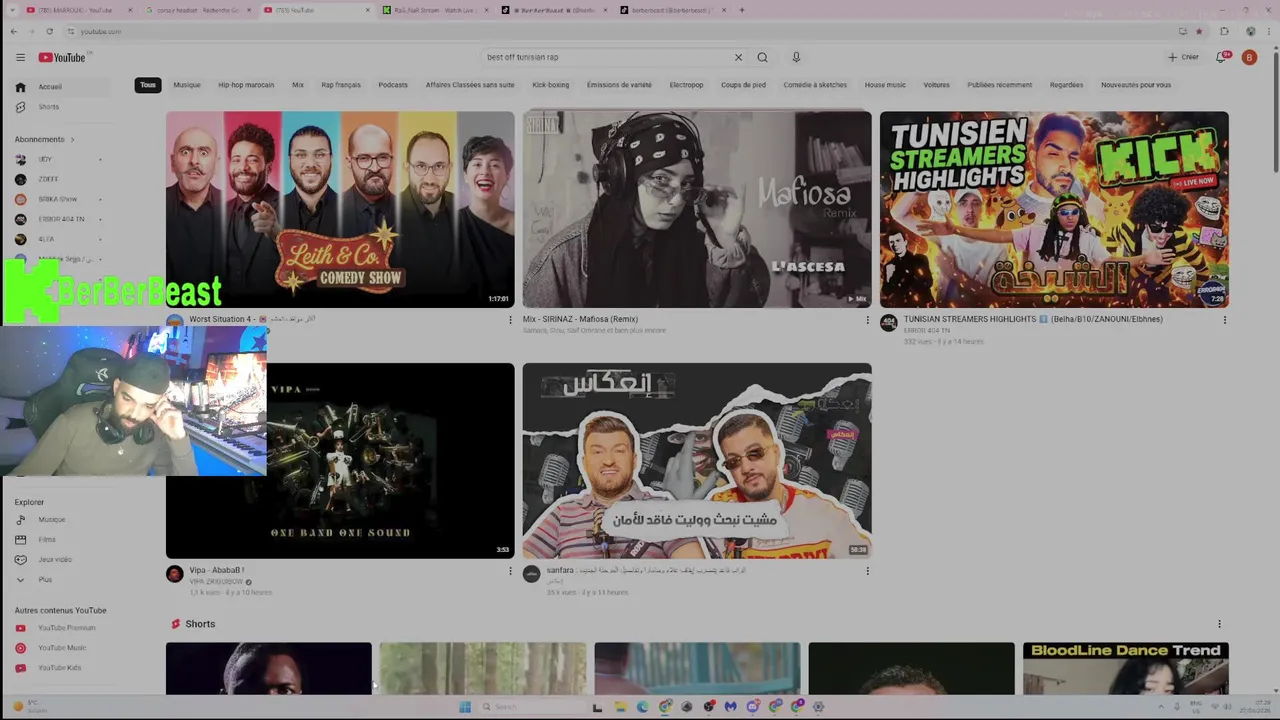
Task: Select House music filter chip
Action: 885,85
